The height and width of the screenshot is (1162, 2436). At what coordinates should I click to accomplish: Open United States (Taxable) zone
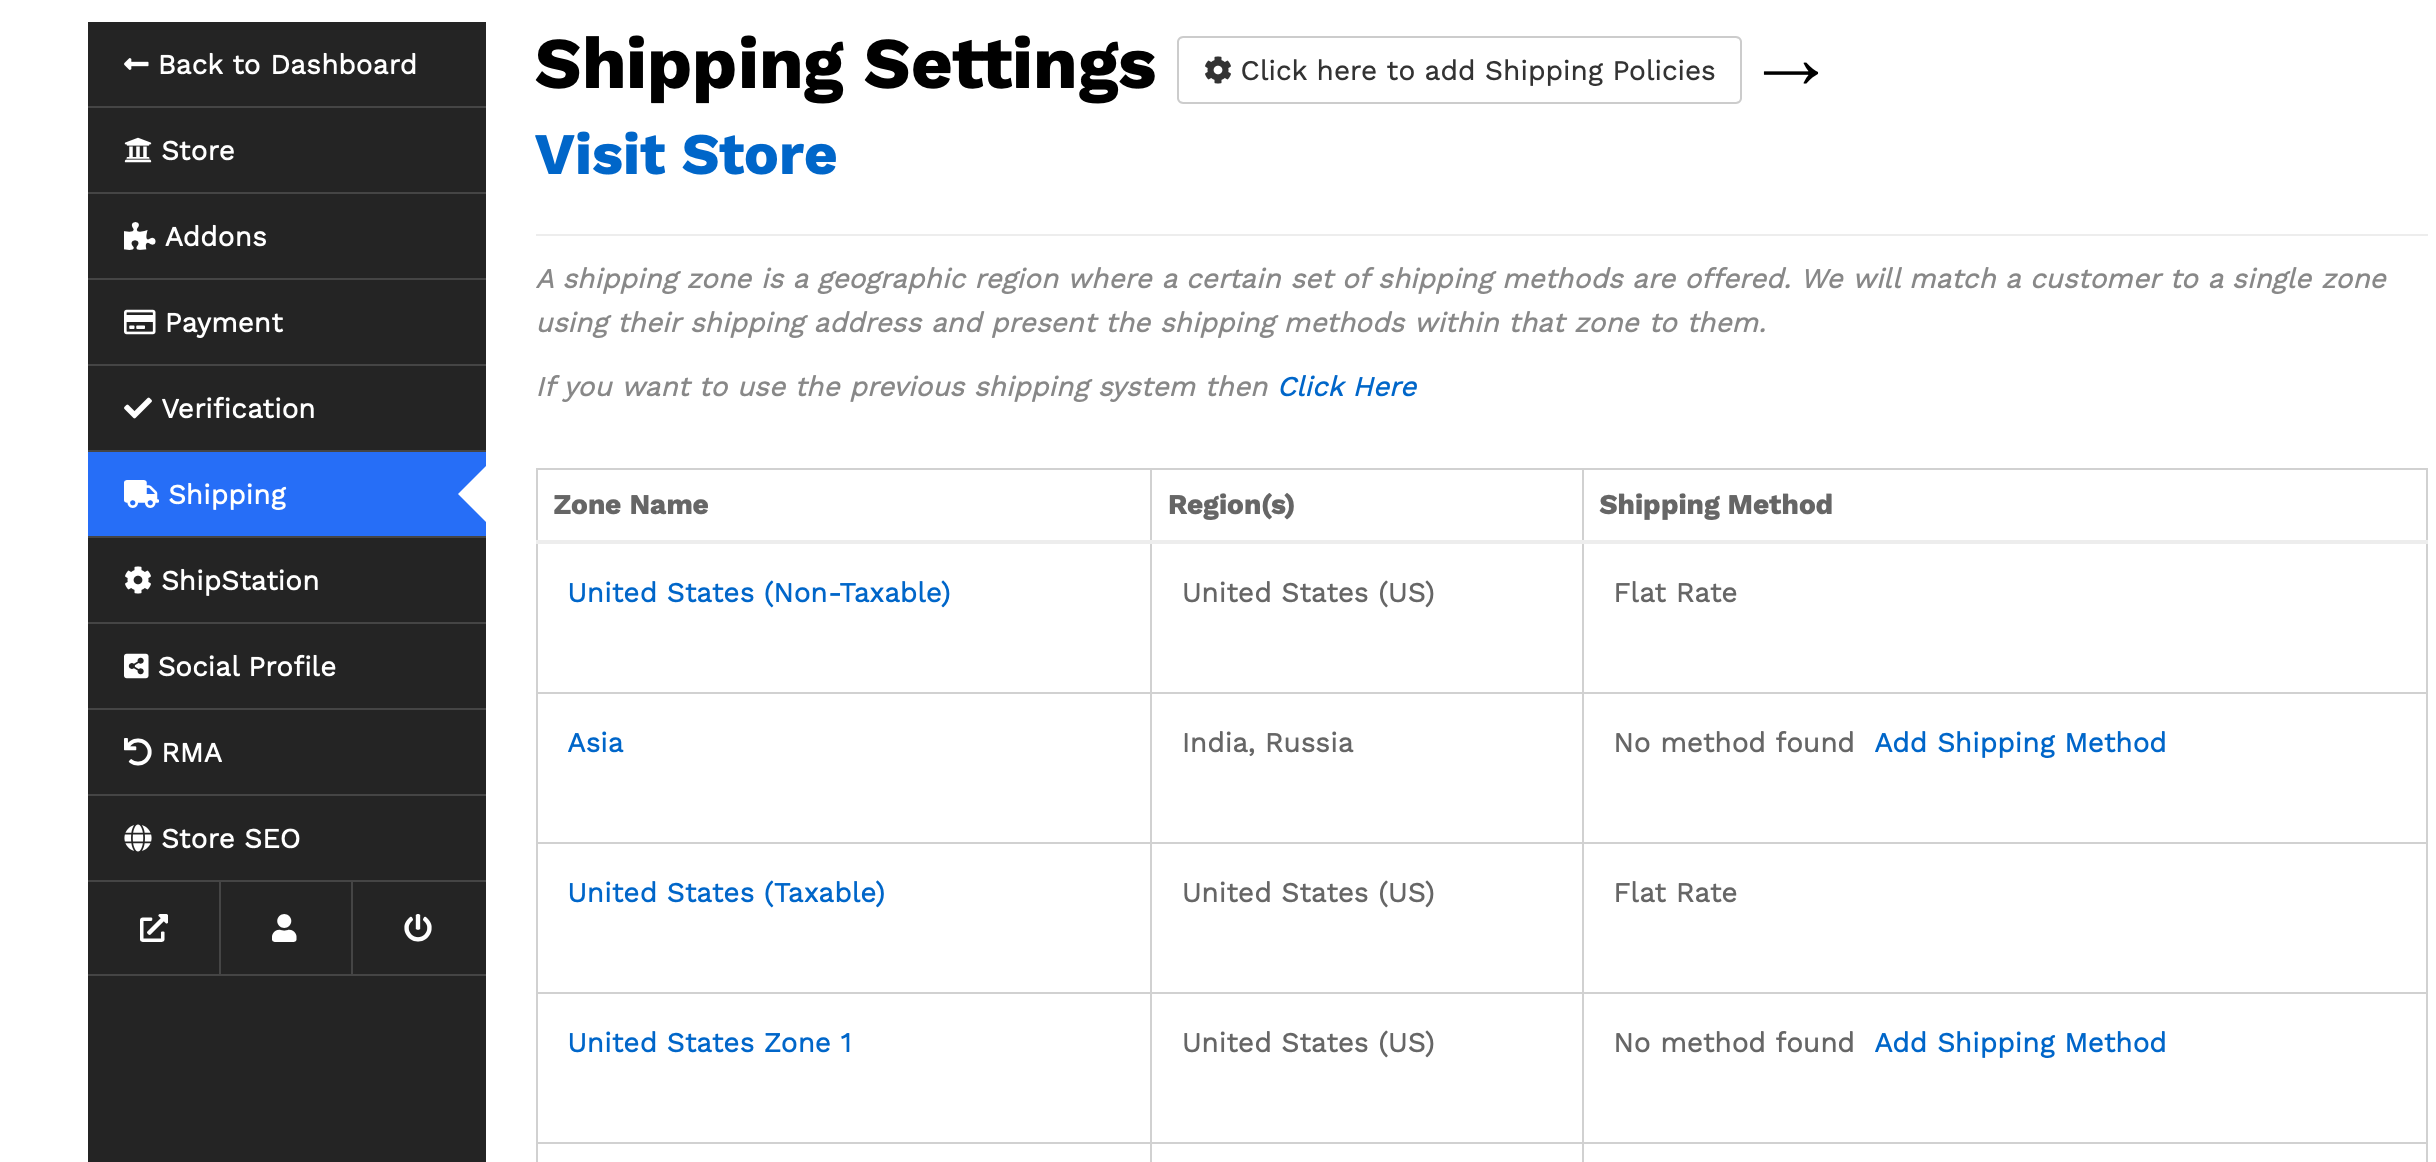[726, 893]
